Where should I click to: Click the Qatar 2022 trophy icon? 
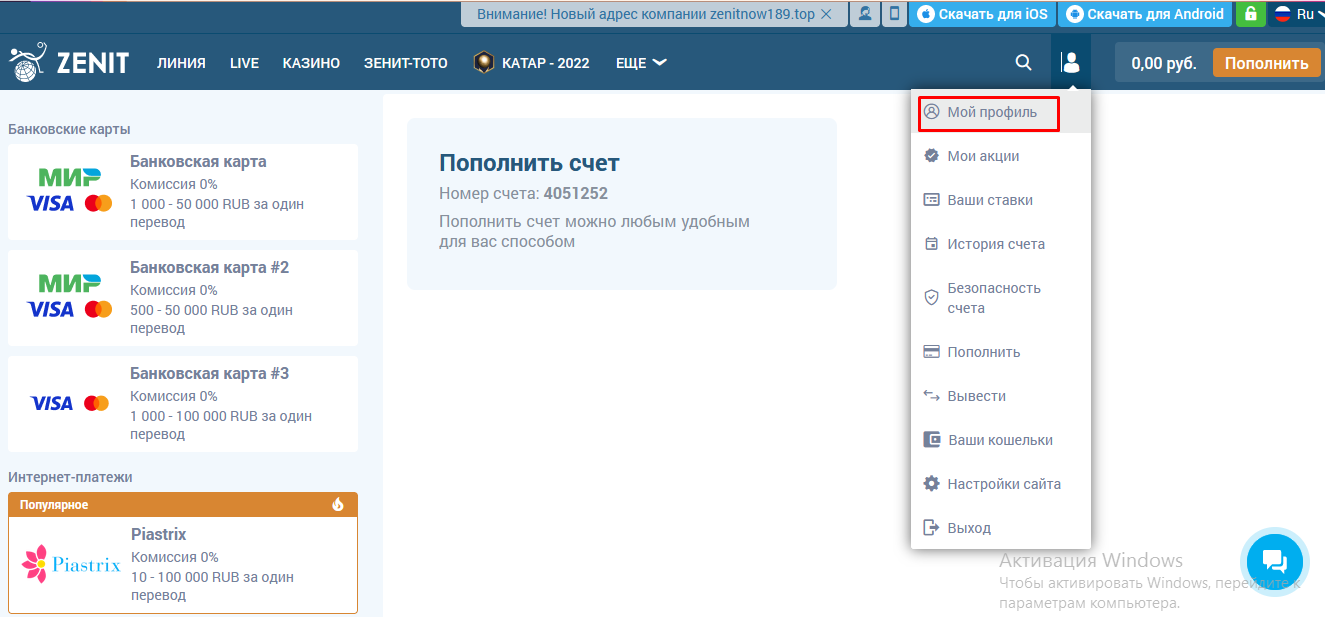point(484,63)
